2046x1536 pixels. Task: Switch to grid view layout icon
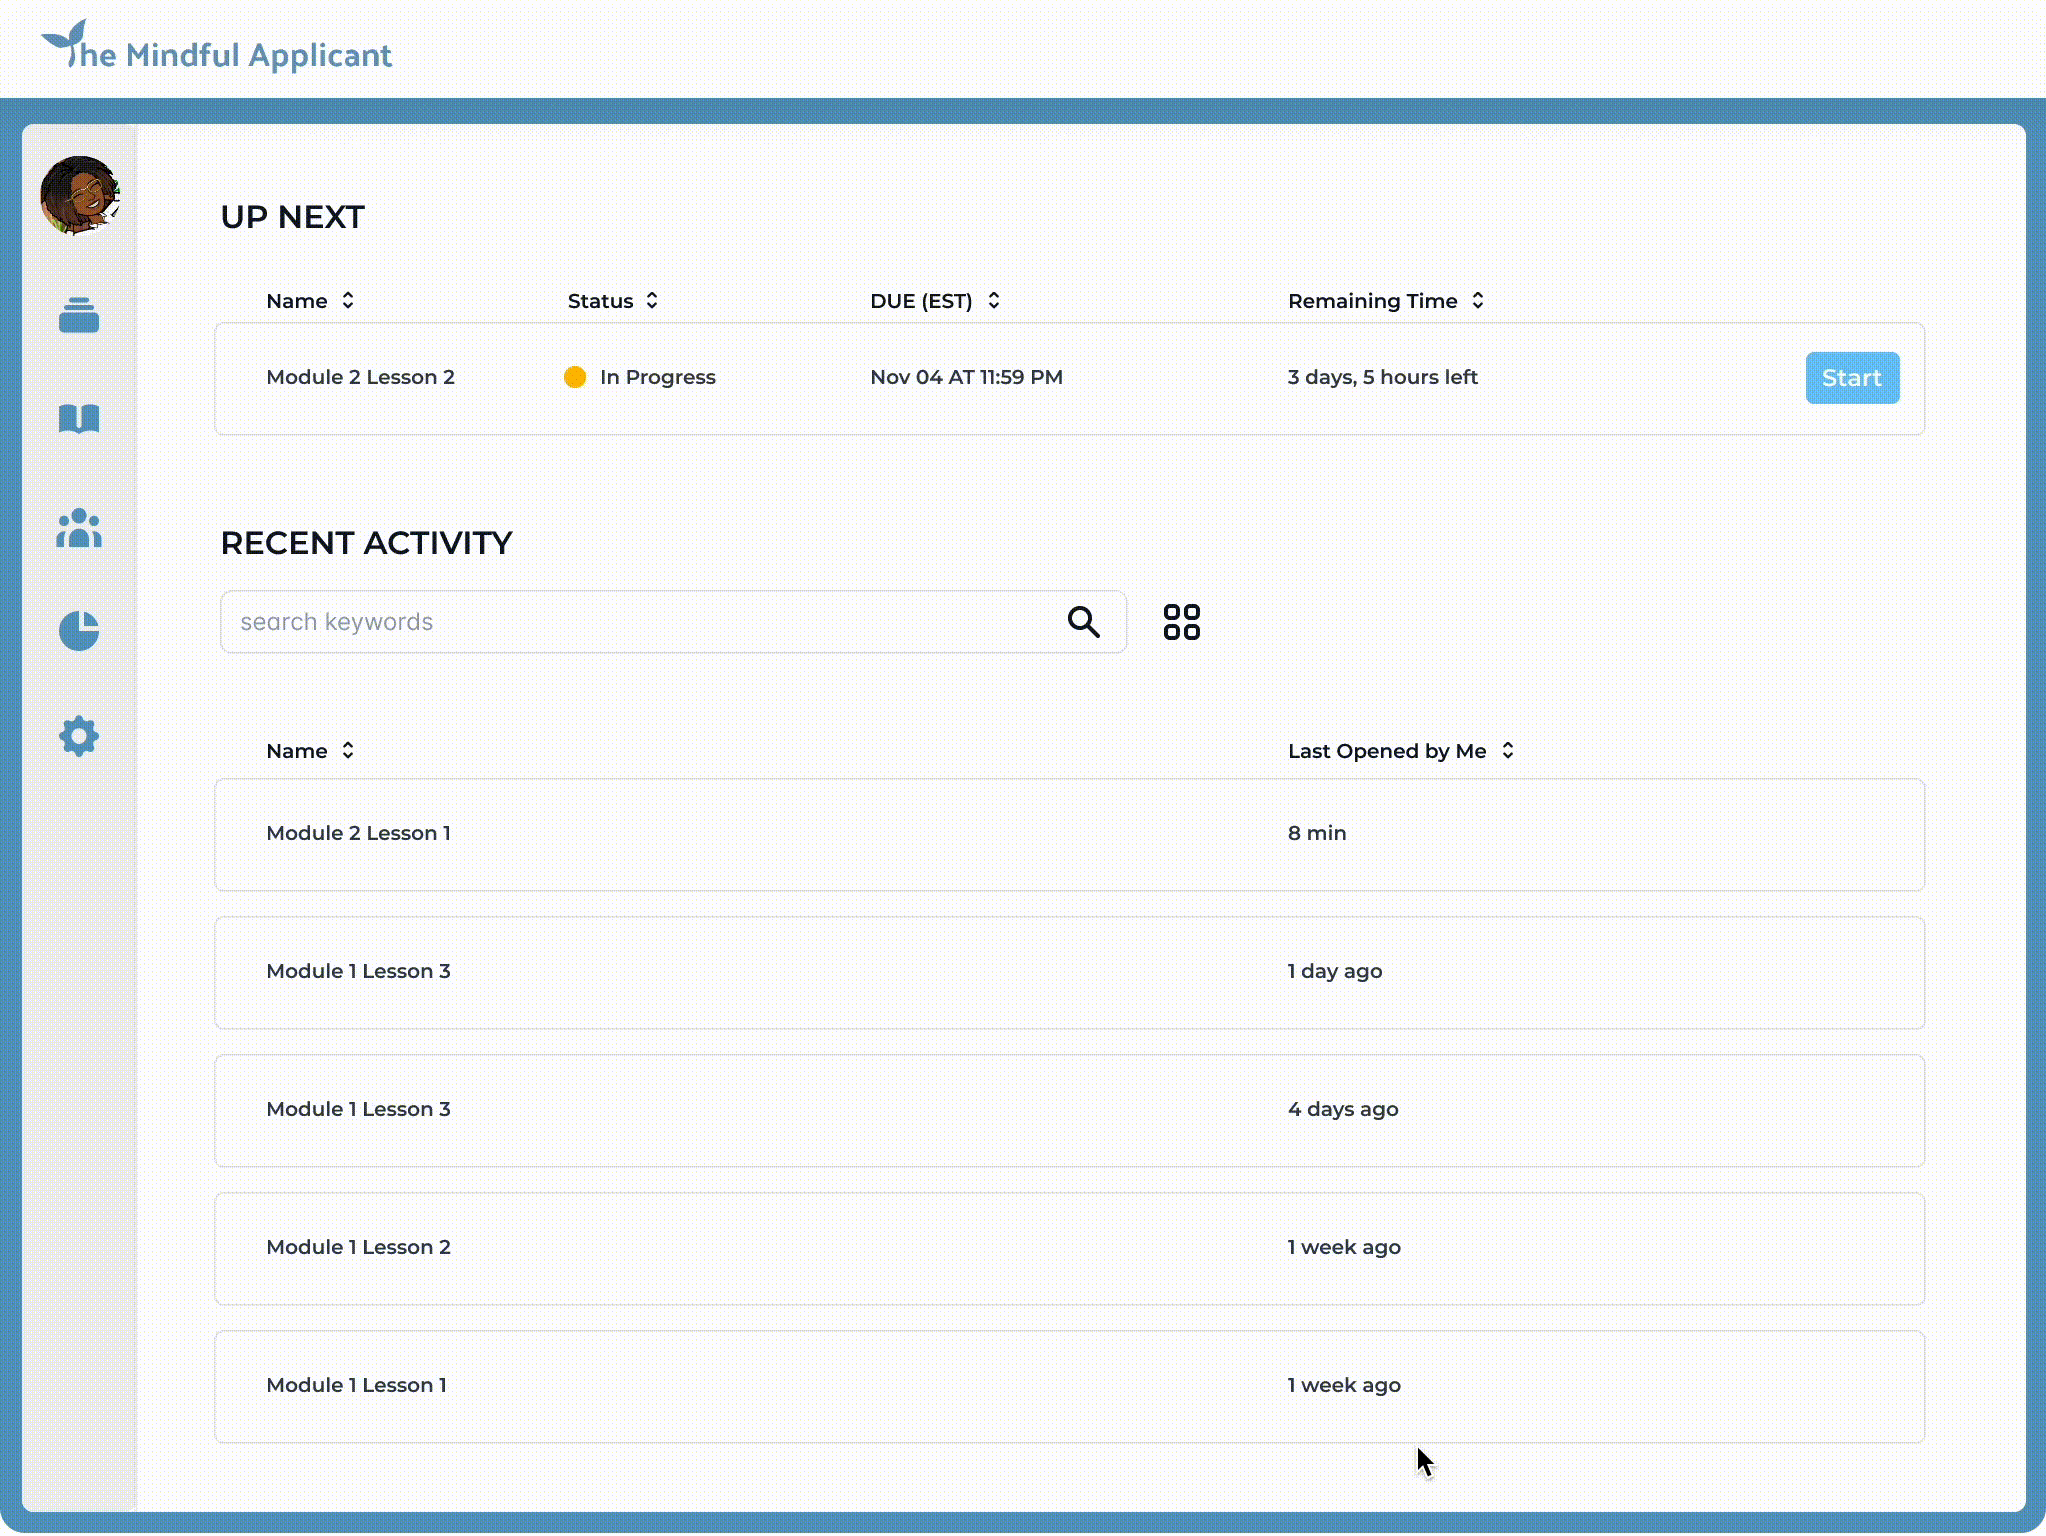click(1181, 622)
